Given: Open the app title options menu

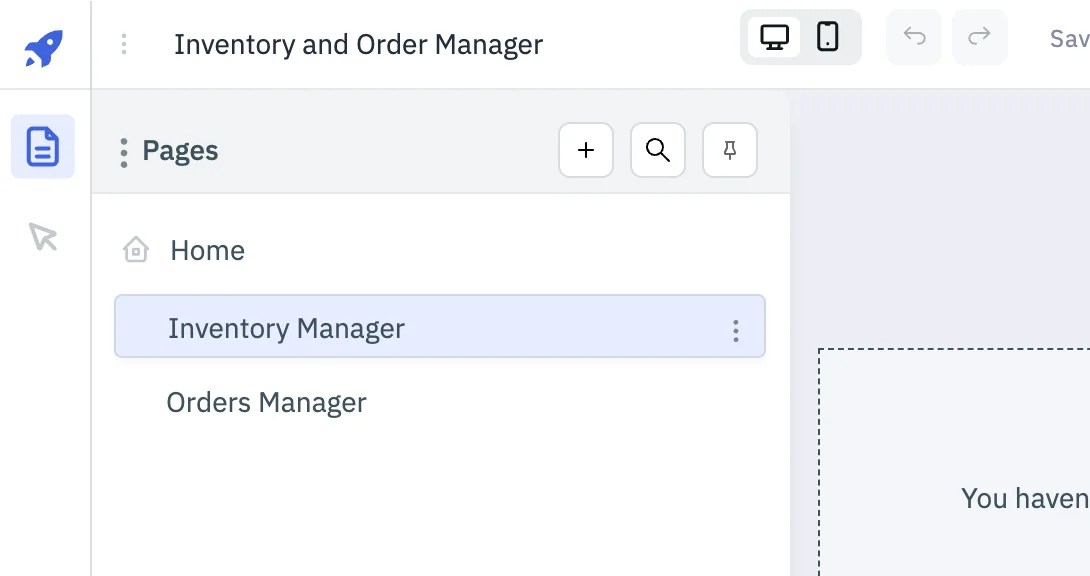Looking at the screenshot, I should click(x=123, y=44).
